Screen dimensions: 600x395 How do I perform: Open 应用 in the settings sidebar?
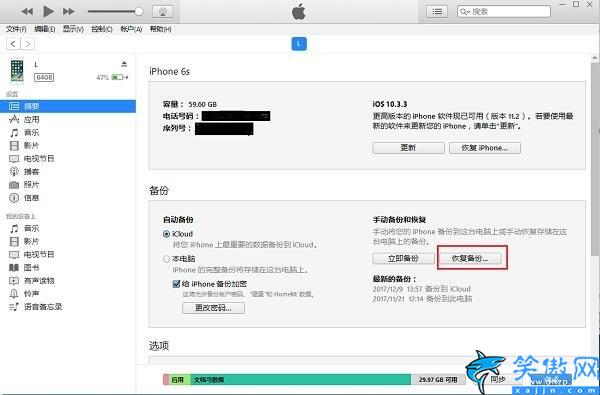[31, 119]
